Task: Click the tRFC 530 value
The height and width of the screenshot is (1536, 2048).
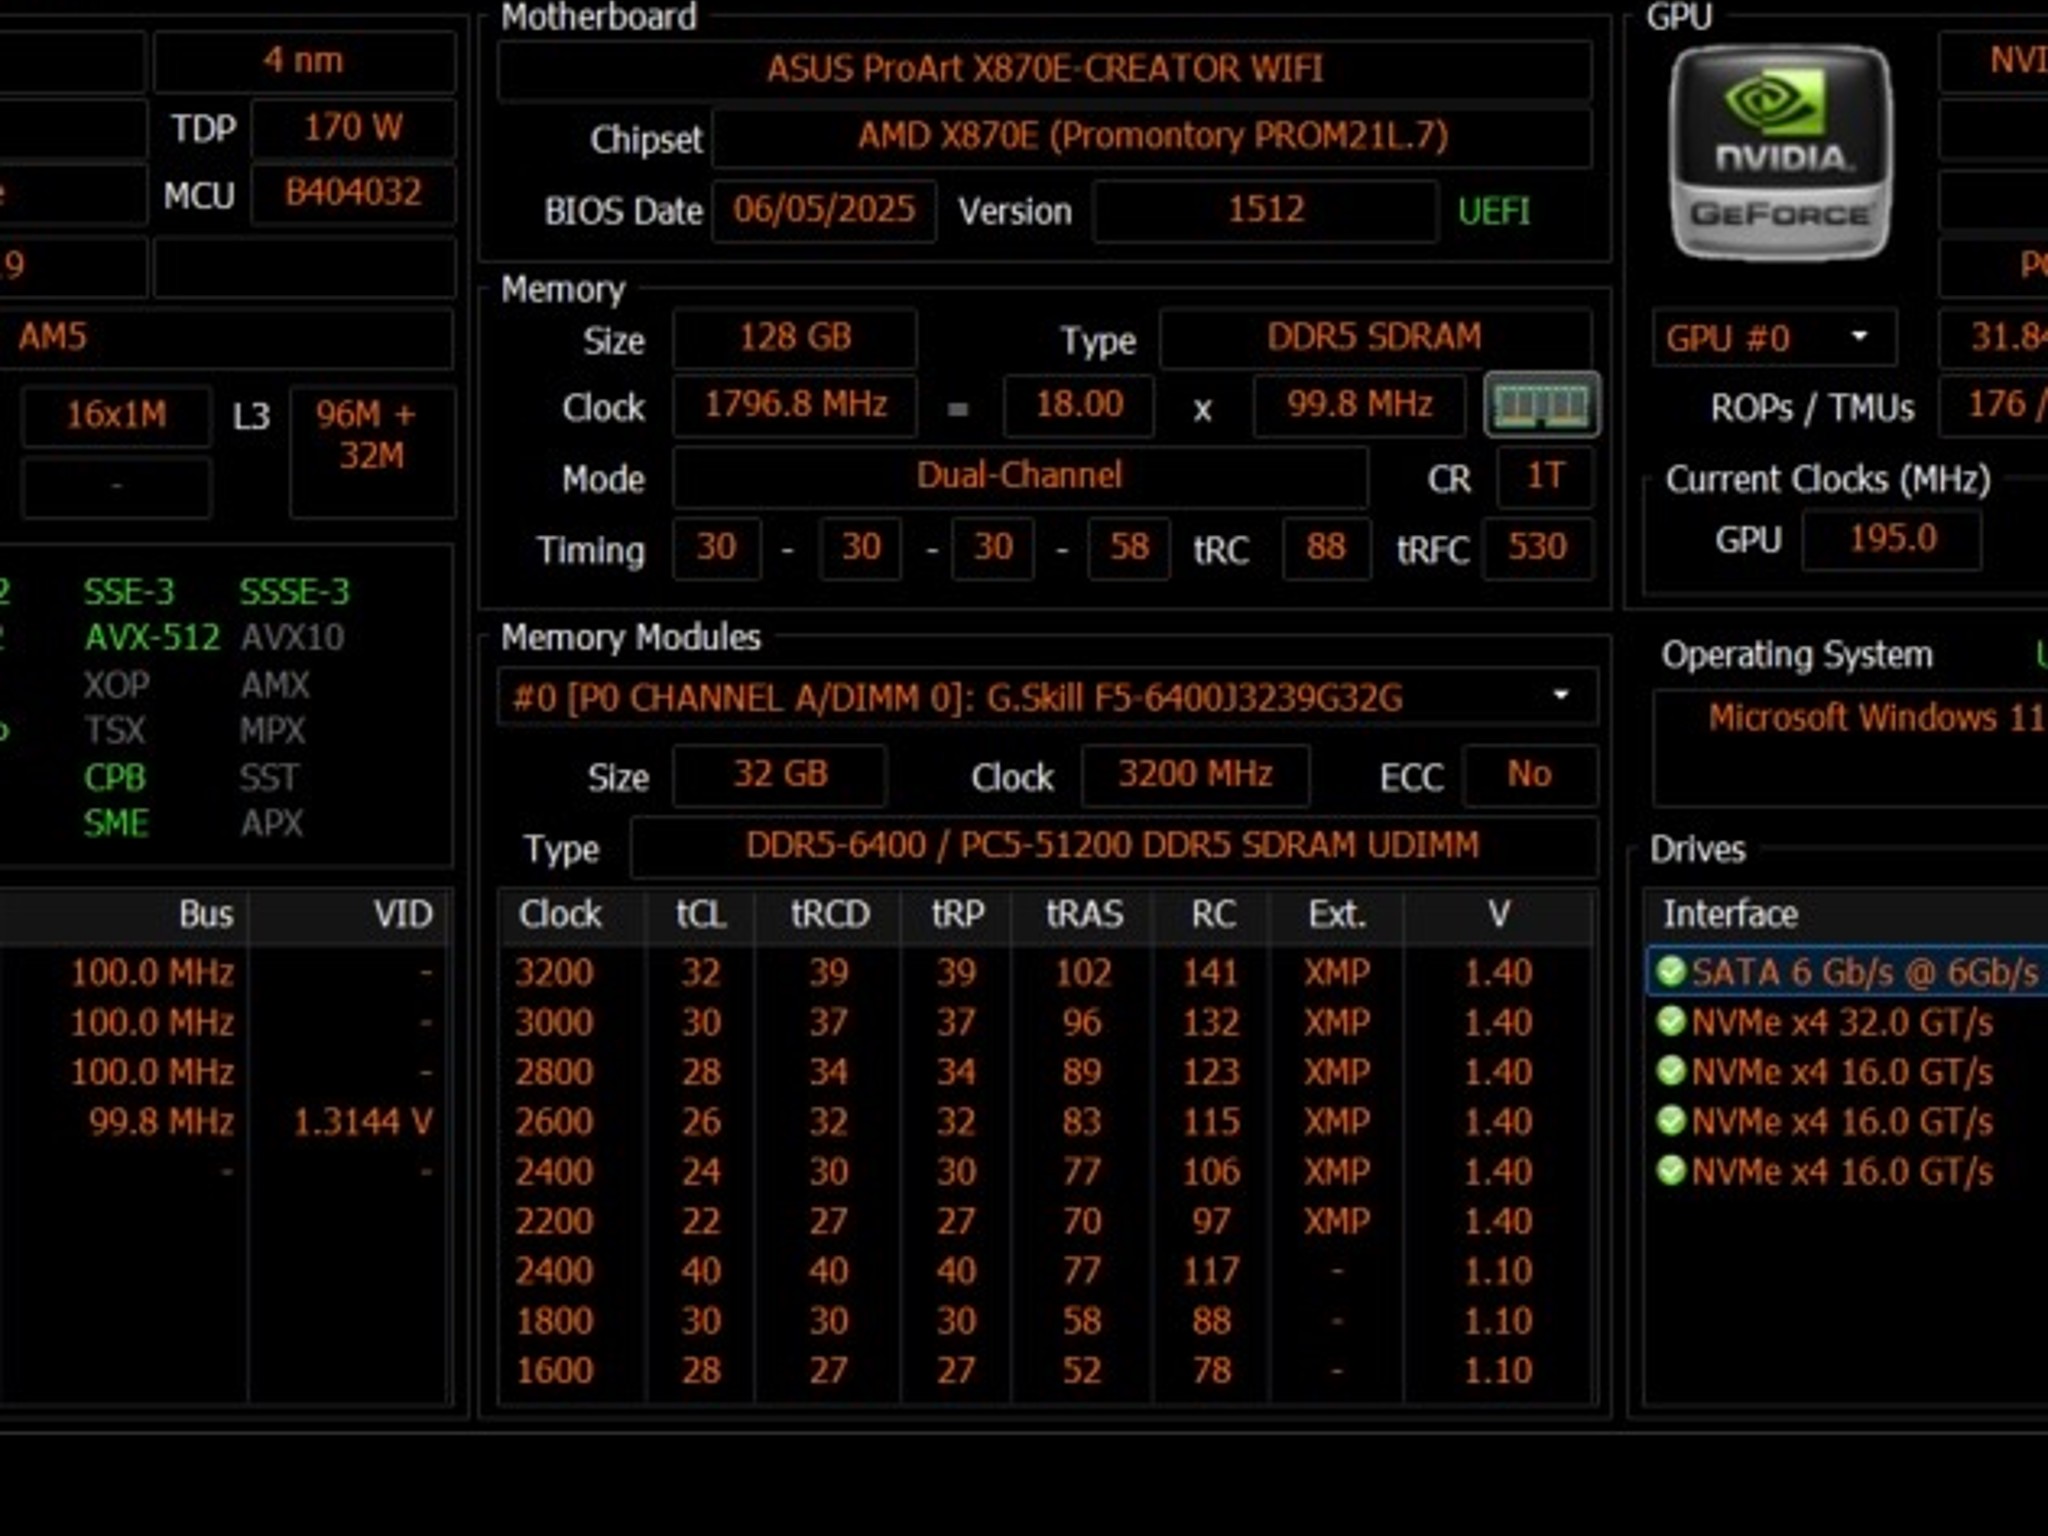Action: pos(1537,548)
